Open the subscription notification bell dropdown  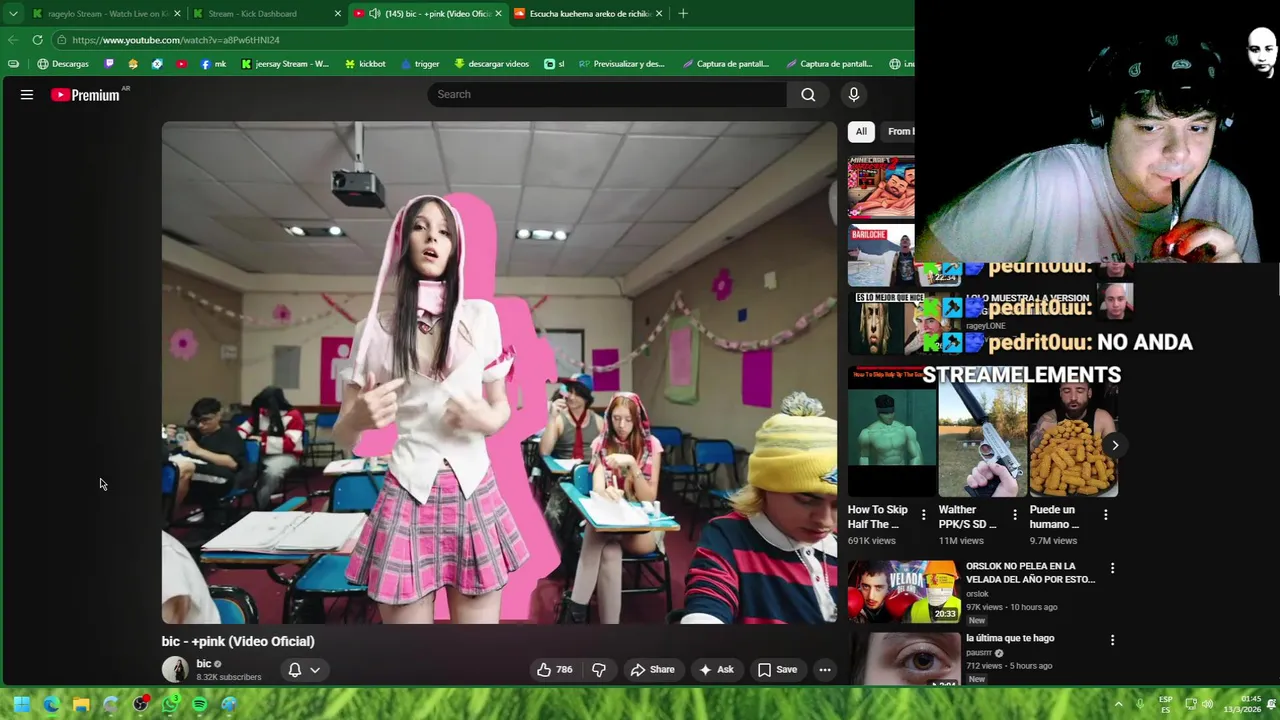(x=304, y=670)
